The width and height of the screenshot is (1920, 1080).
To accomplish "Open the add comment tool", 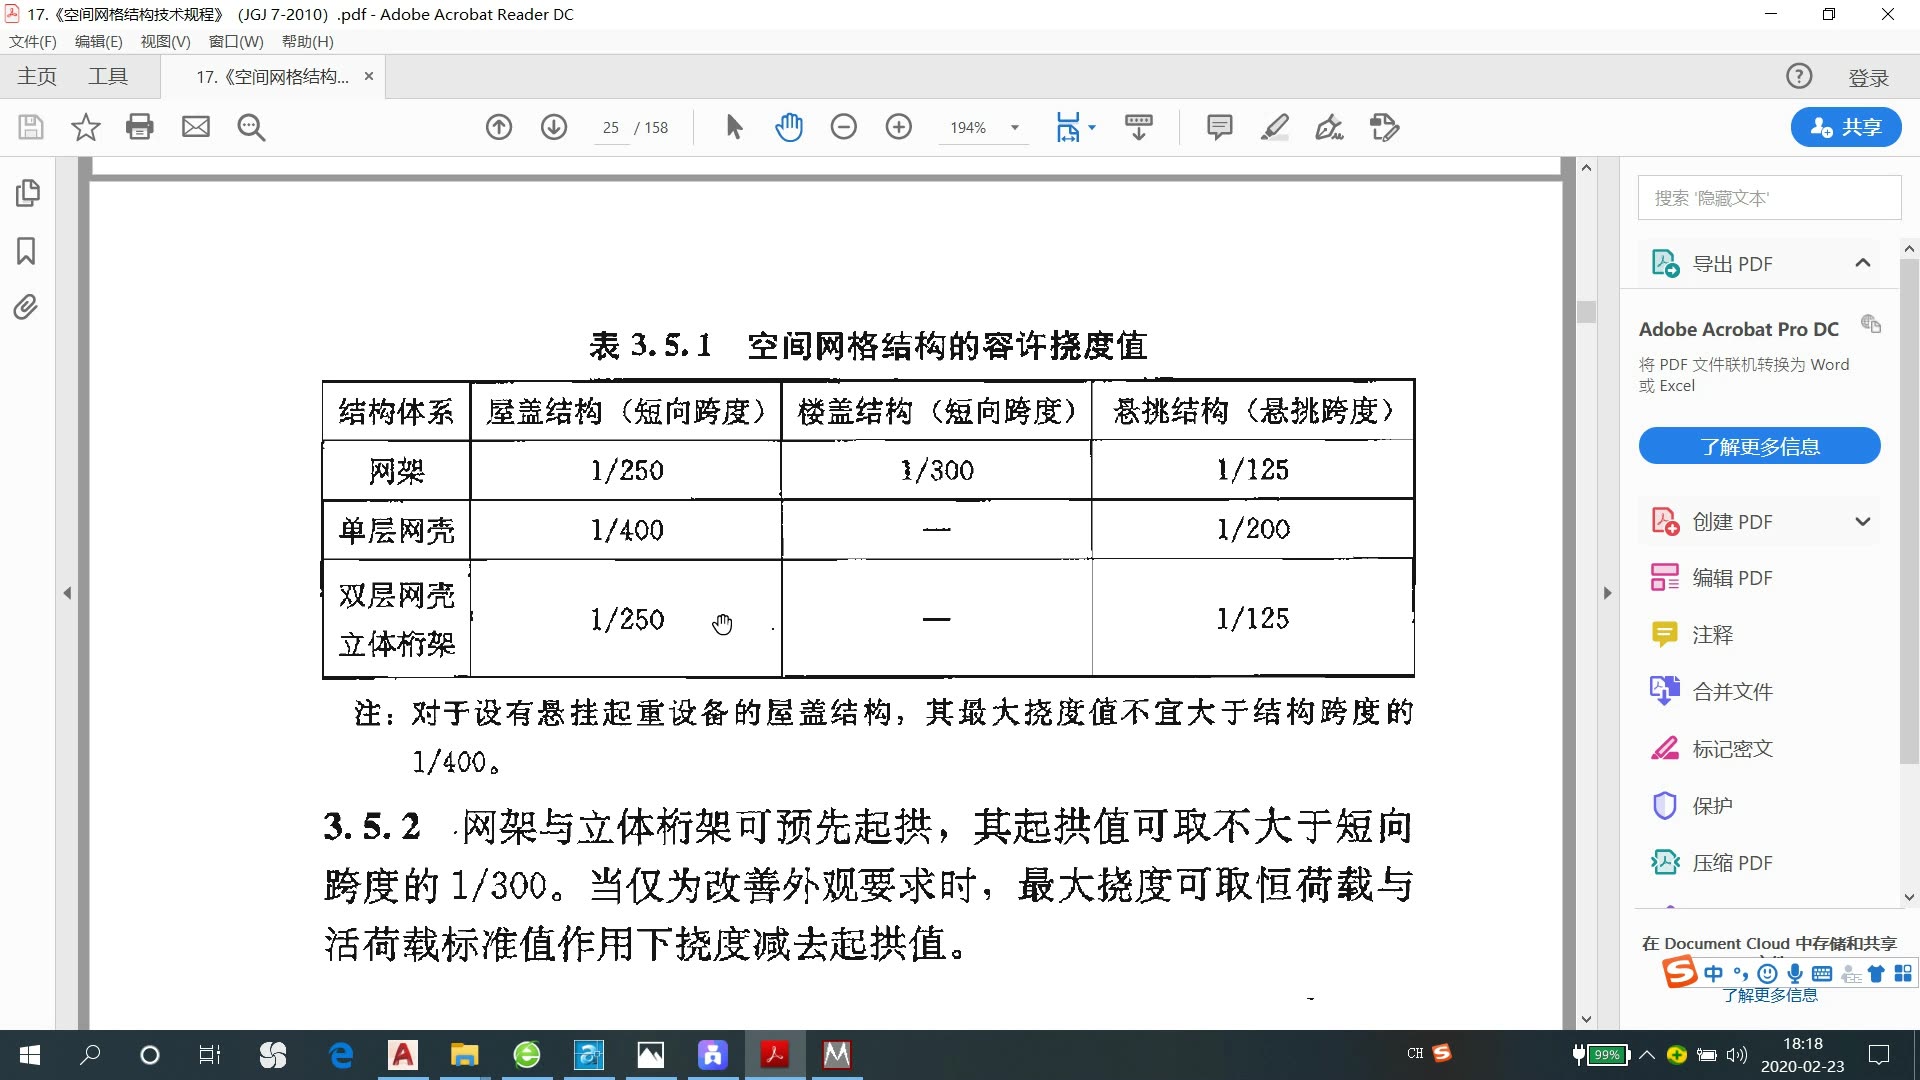I will pyautogui.click(x=1221, y=127).
